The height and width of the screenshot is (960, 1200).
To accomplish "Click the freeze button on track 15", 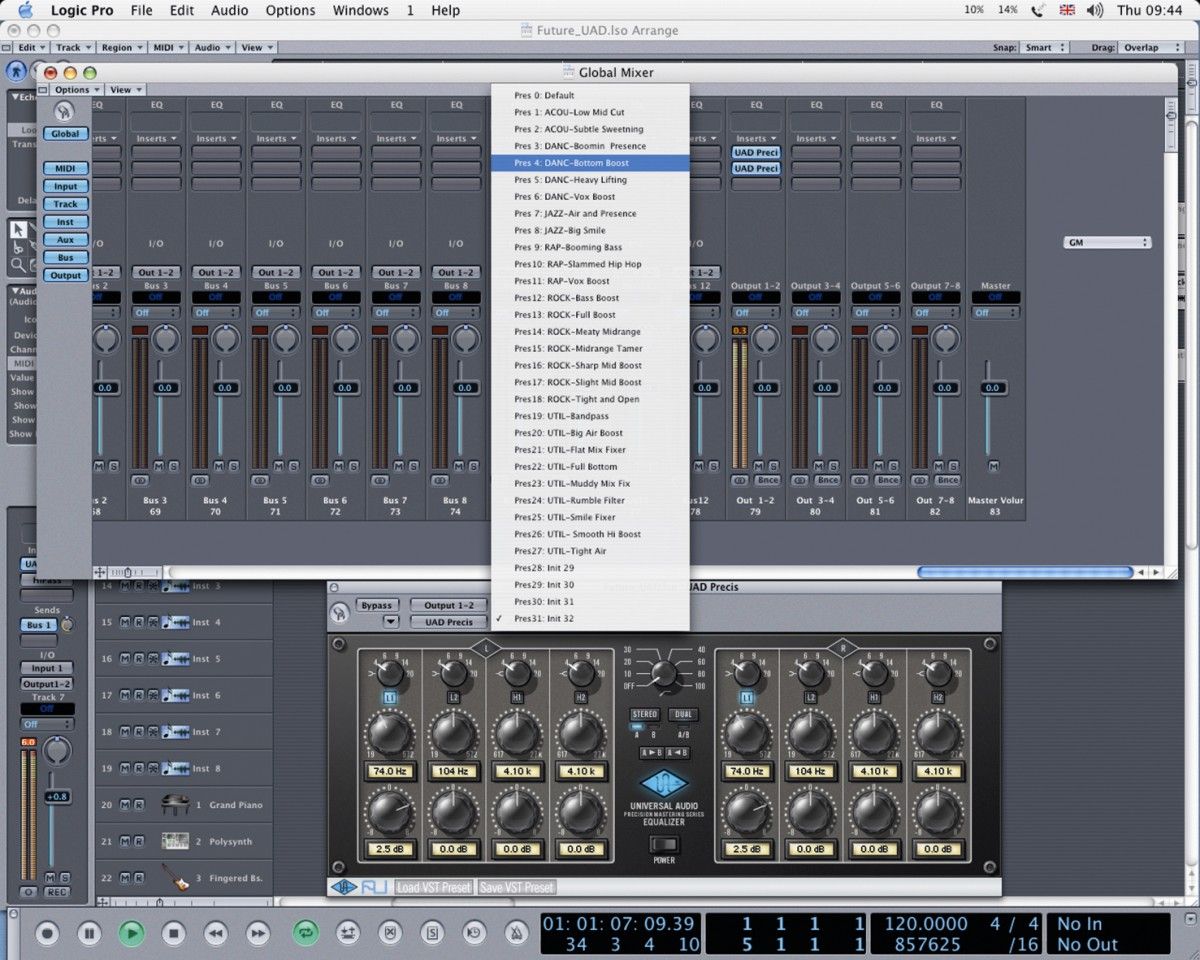I will (x=152, y=622).
